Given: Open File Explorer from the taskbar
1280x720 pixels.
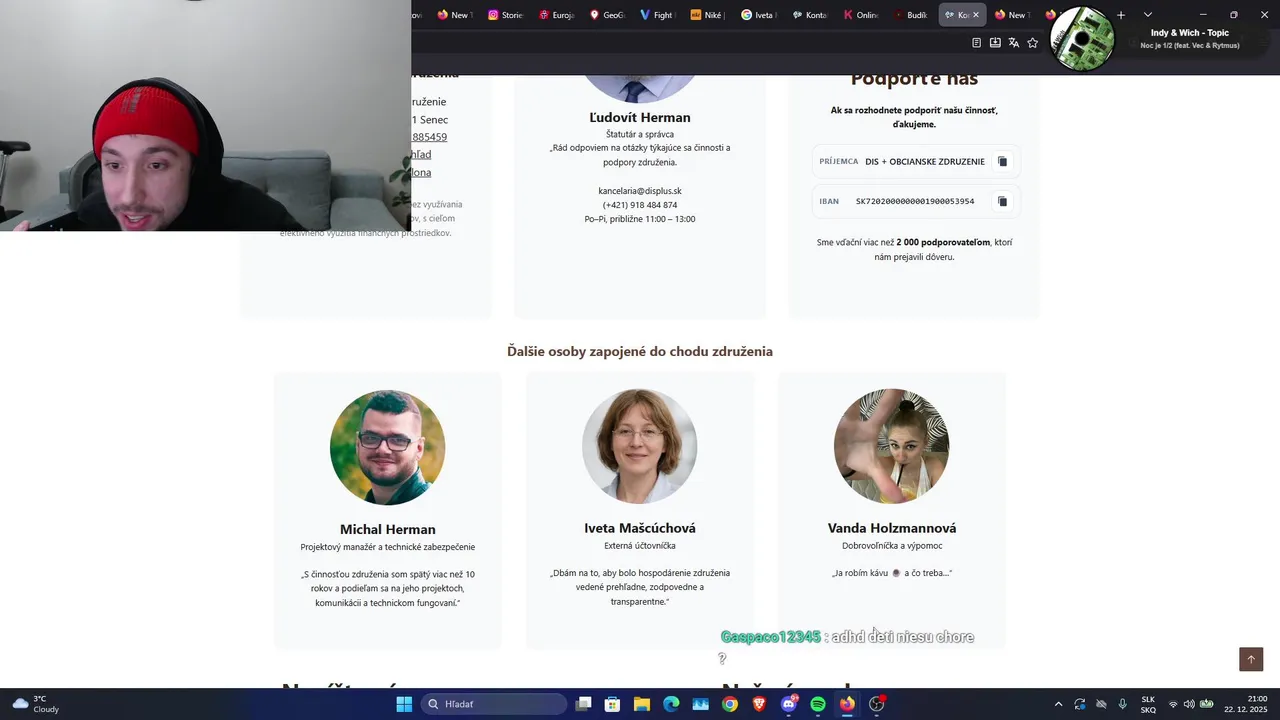Looking at the screenshot, I should point(642,704).
